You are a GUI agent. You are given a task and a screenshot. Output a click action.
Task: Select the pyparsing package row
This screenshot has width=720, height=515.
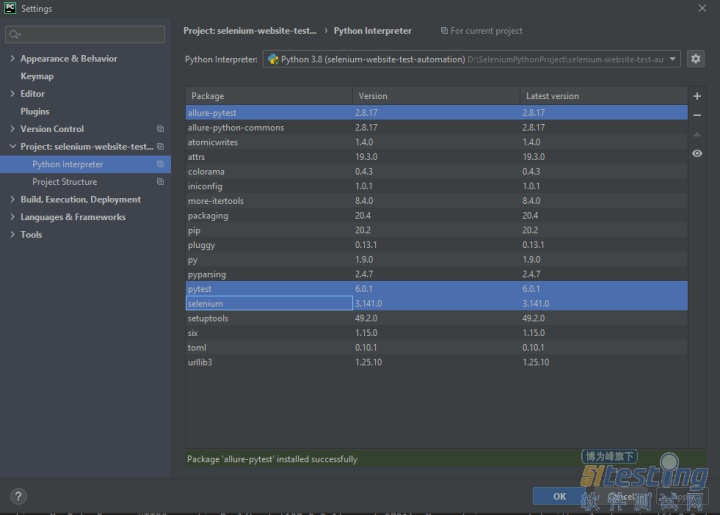click(437, 274)
